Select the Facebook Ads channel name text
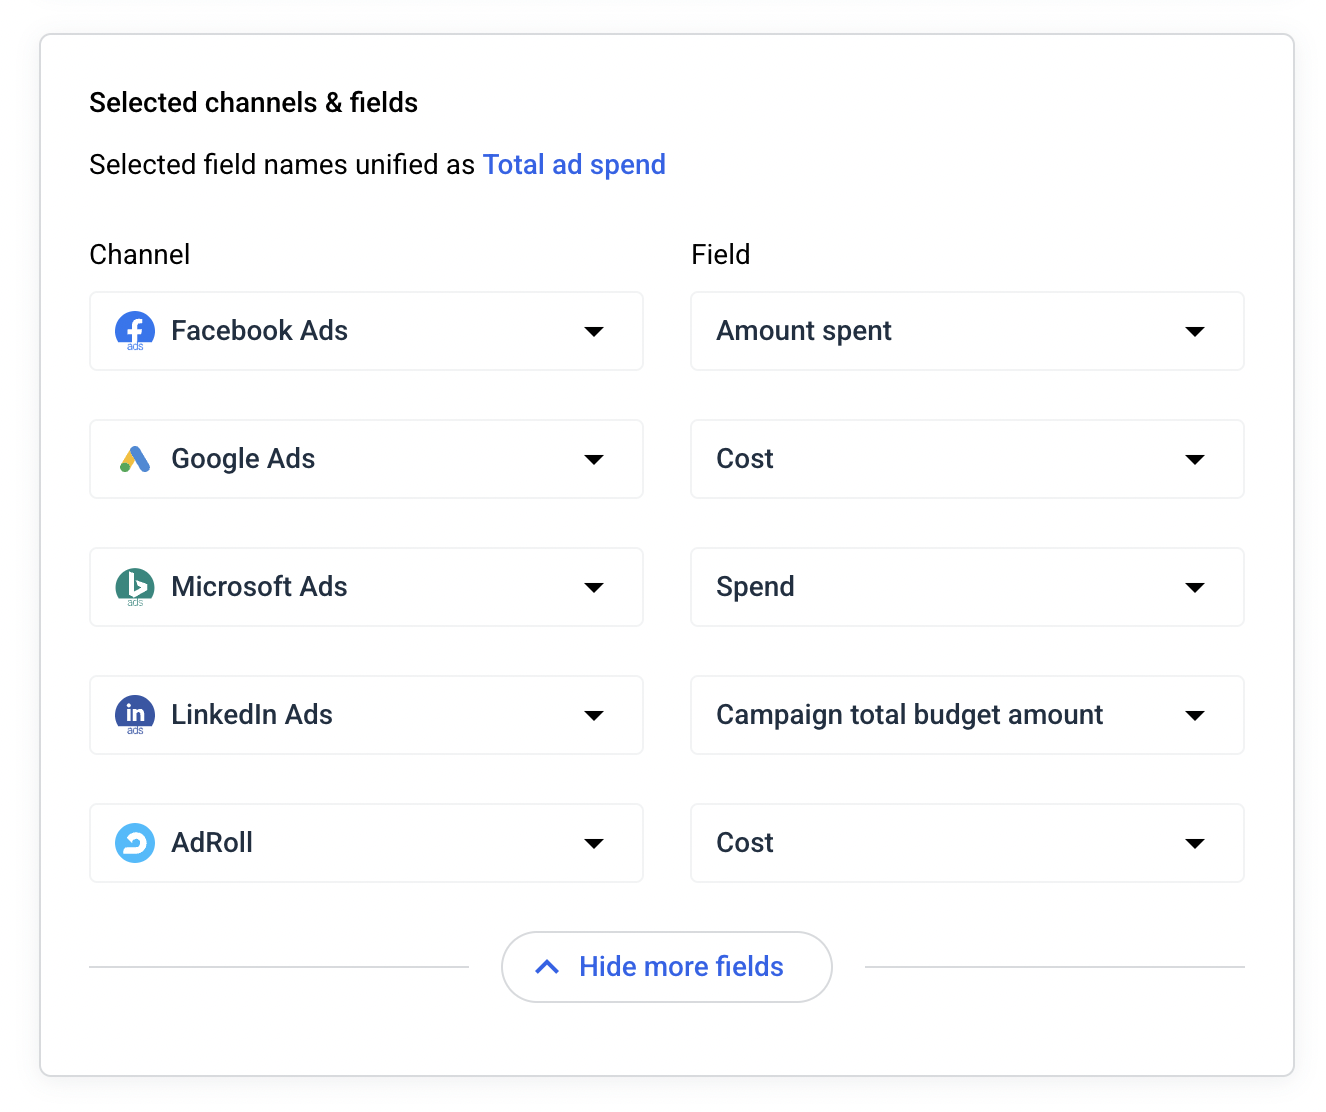This screenshot has width=1326, height=1112. (x=259, y=331)
